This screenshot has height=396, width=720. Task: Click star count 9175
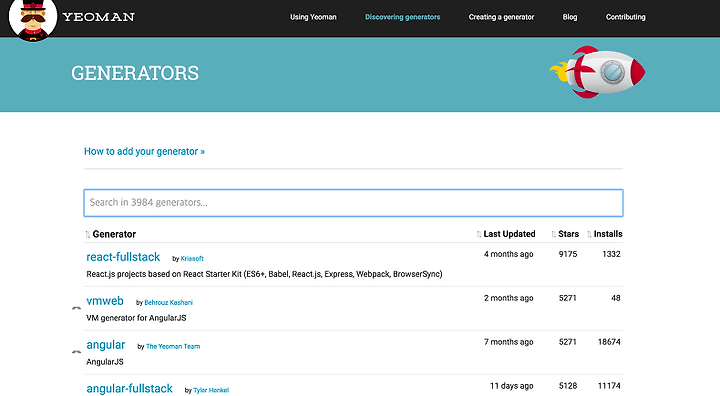[568, 254]
